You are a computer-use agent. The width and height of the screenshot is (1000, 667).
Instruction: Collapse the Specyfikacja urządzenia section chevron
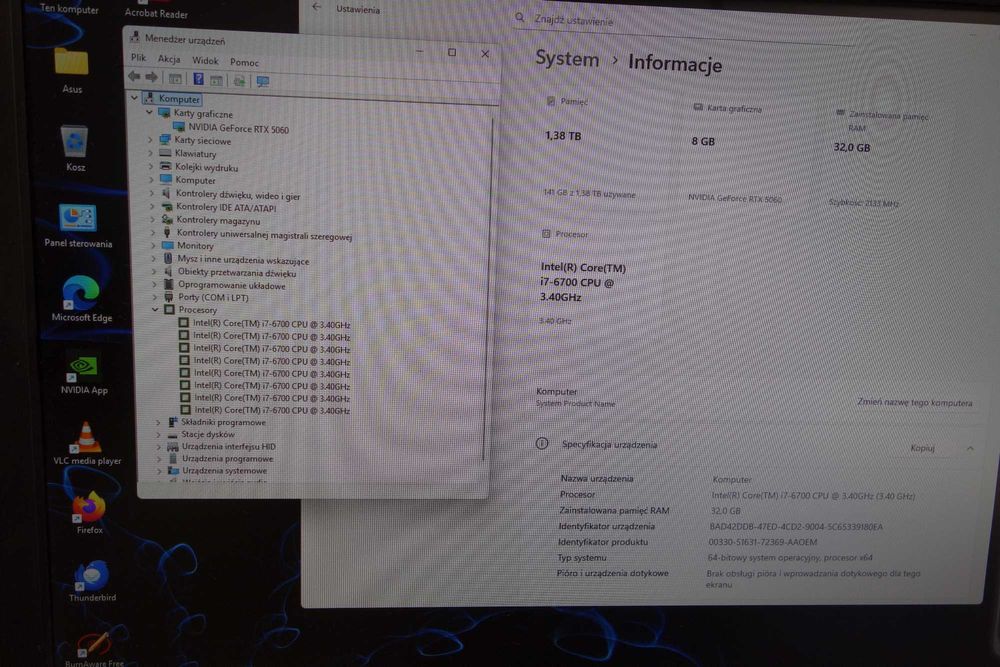click(x=970, y=448)
